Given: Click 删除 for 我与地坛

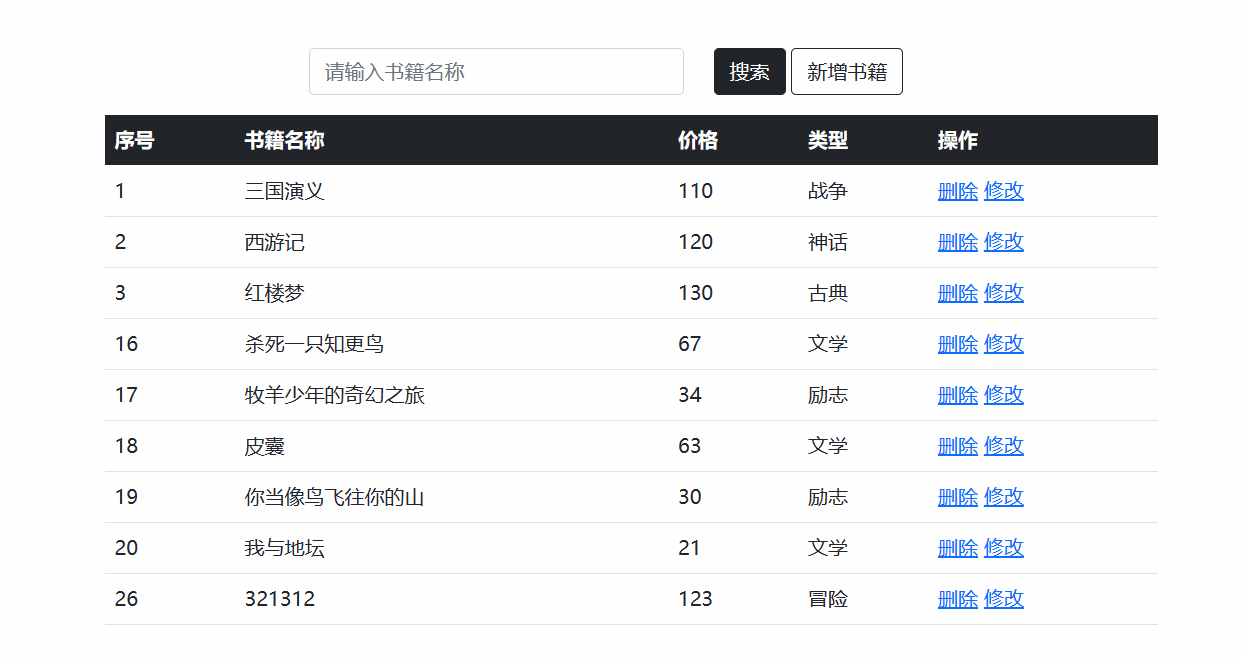Looking at the screenshot, I should 958,548.
